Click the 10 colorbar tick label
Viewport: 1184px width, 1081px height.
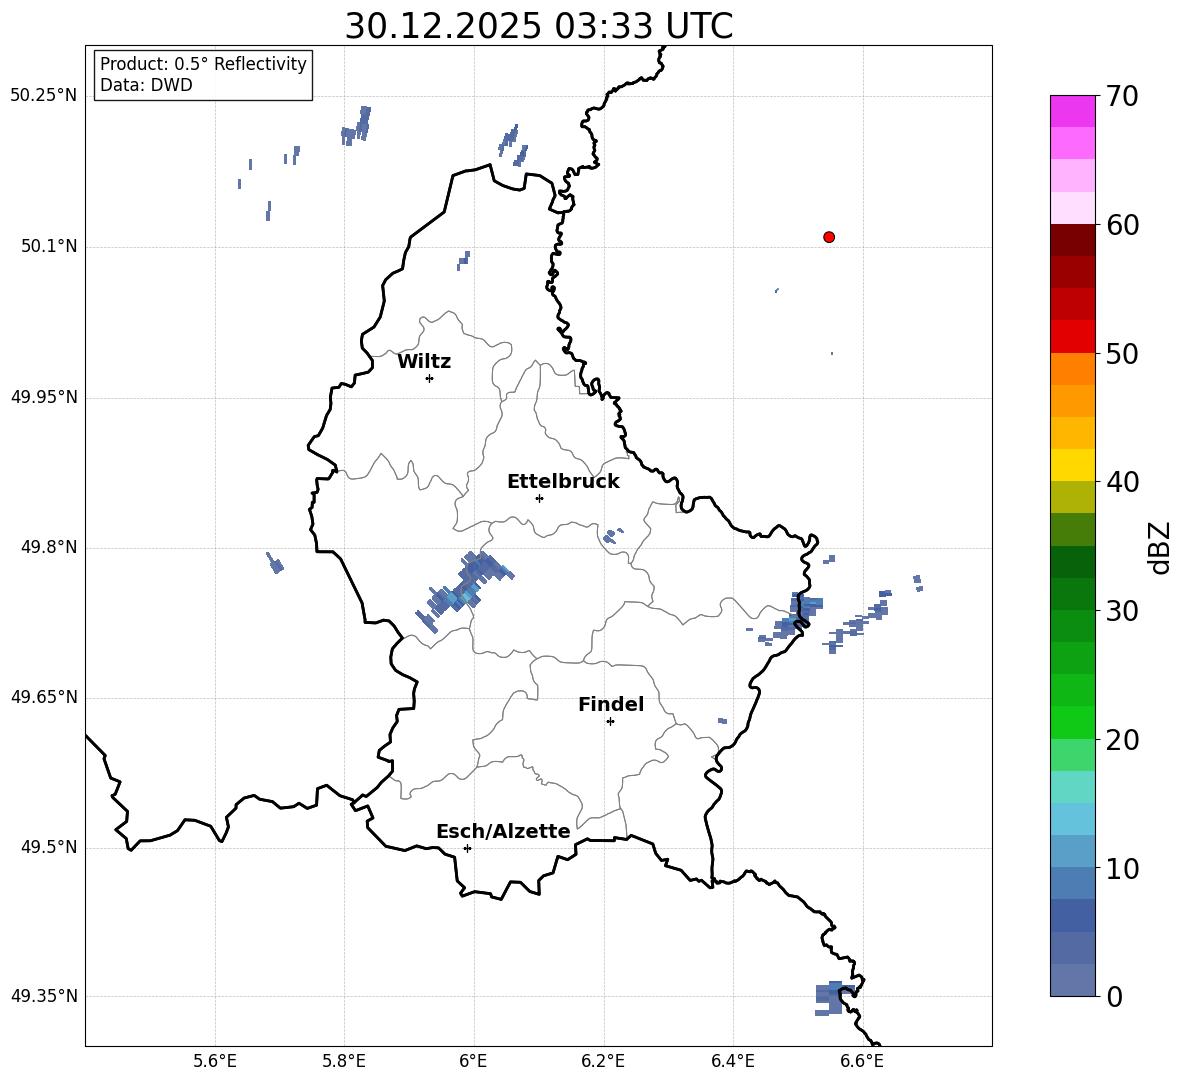[x=1122, y=869]
